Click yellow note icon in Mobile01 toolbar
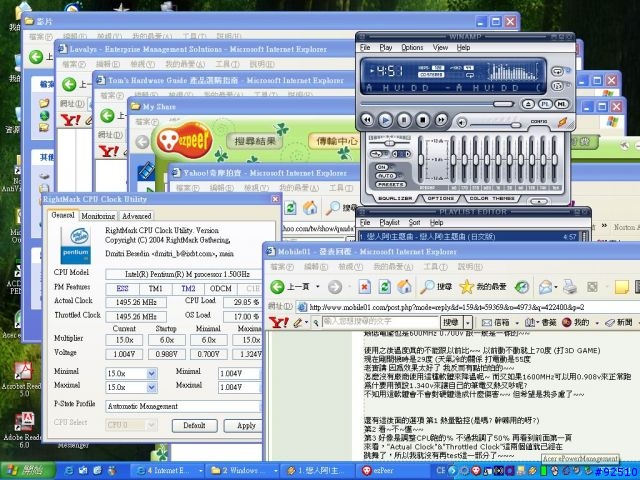Viewport: 640px width, 480px height. 621,287
